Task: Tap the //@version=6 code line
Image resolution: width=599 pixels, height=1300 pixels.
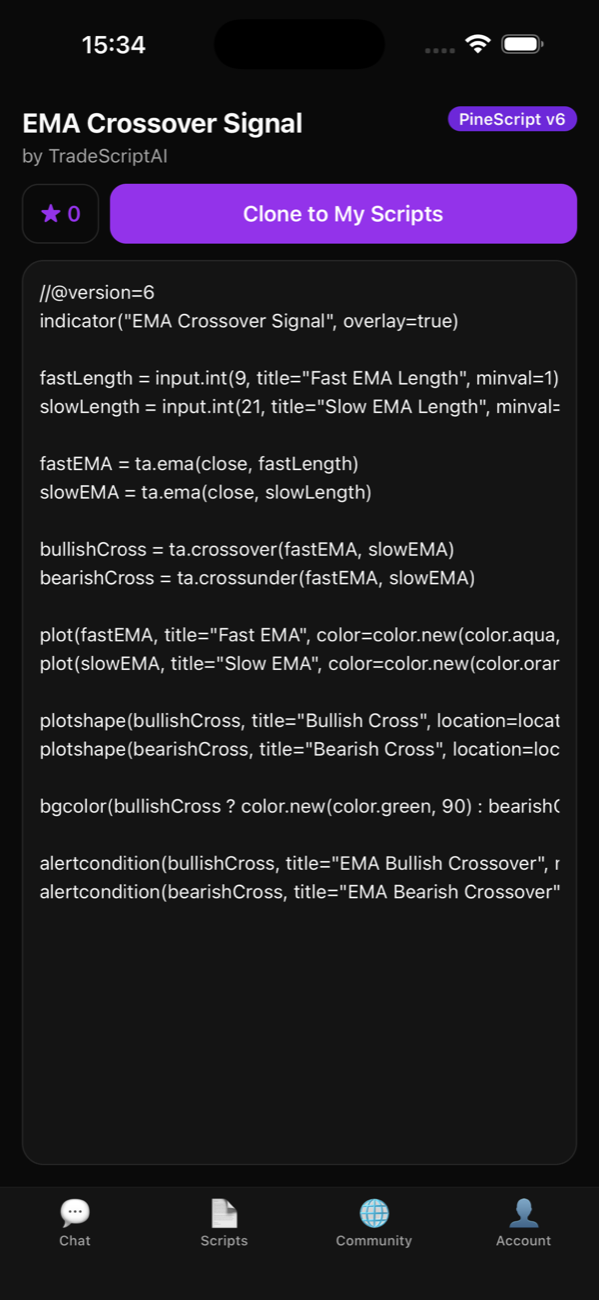Action: coord(97,293)
